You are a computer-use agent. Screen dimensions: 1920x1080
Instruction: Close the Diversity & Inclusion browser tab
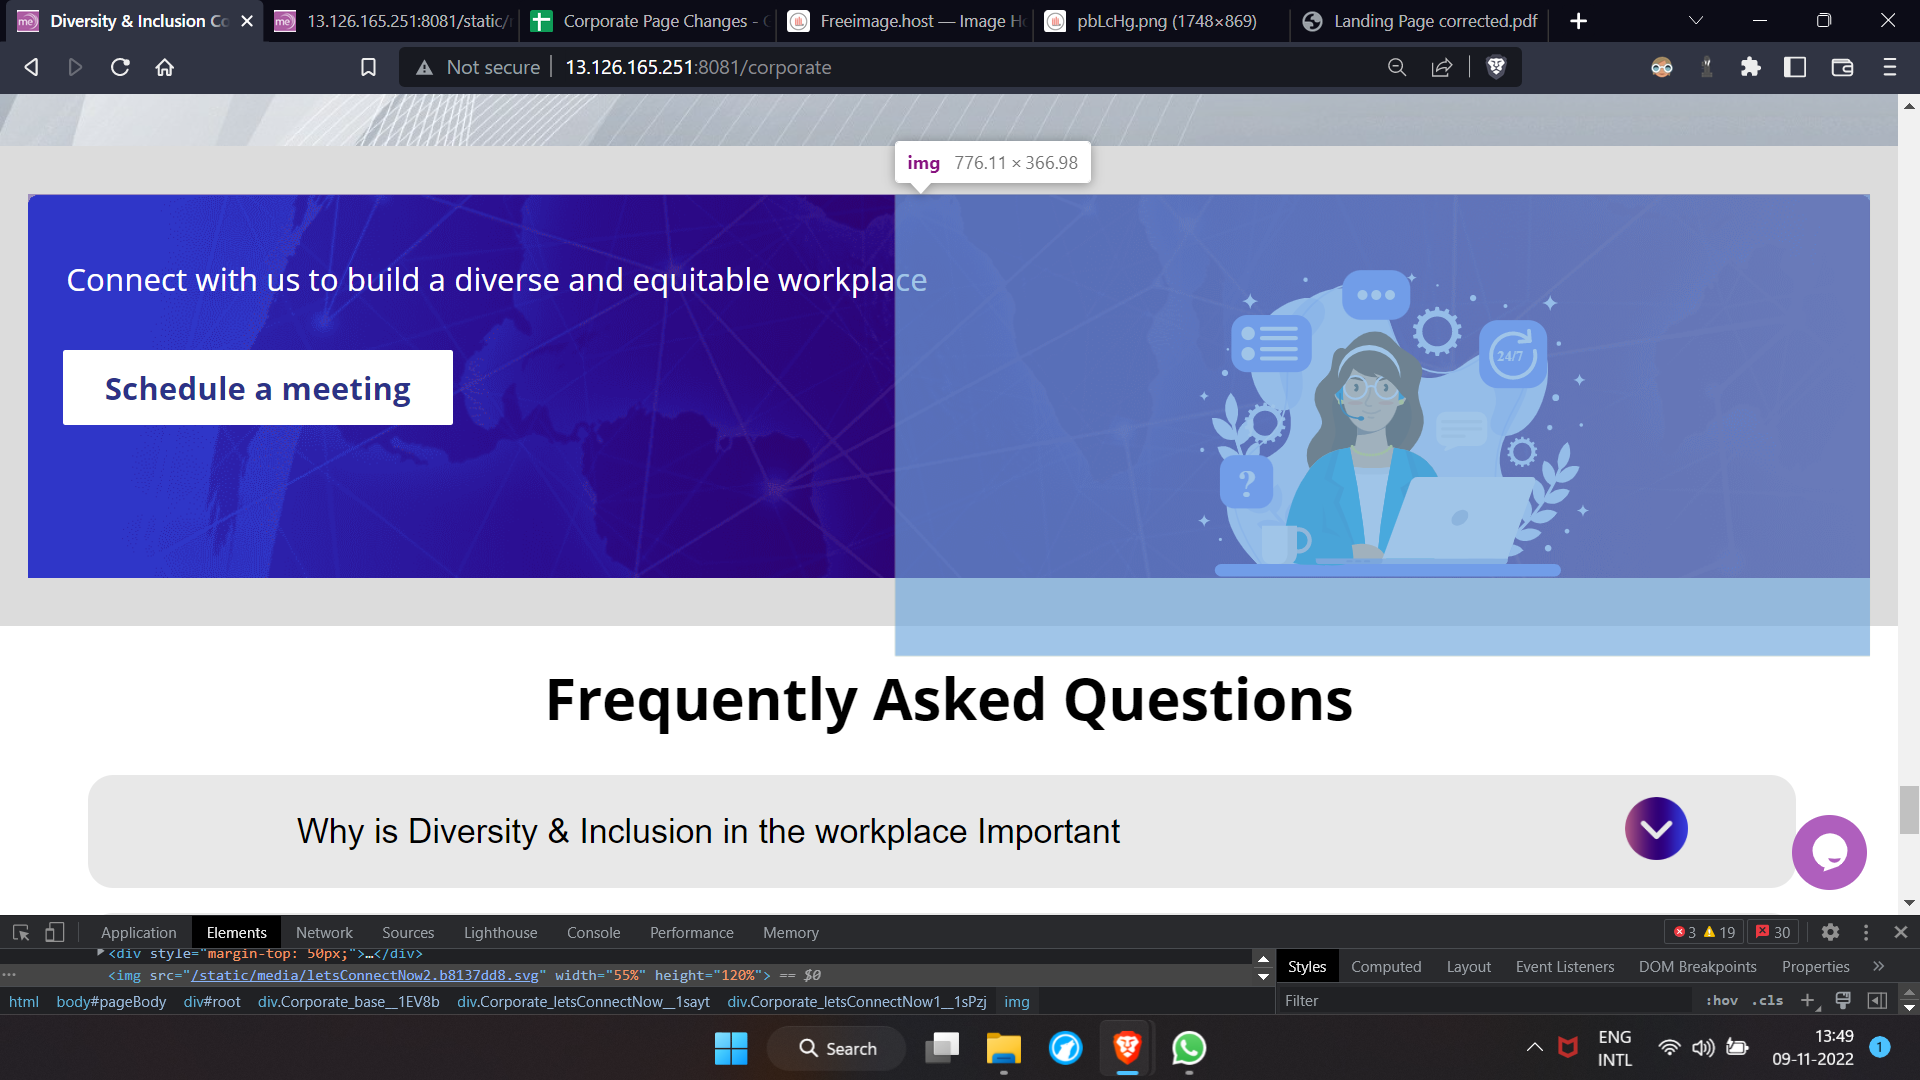coord(247,21)
